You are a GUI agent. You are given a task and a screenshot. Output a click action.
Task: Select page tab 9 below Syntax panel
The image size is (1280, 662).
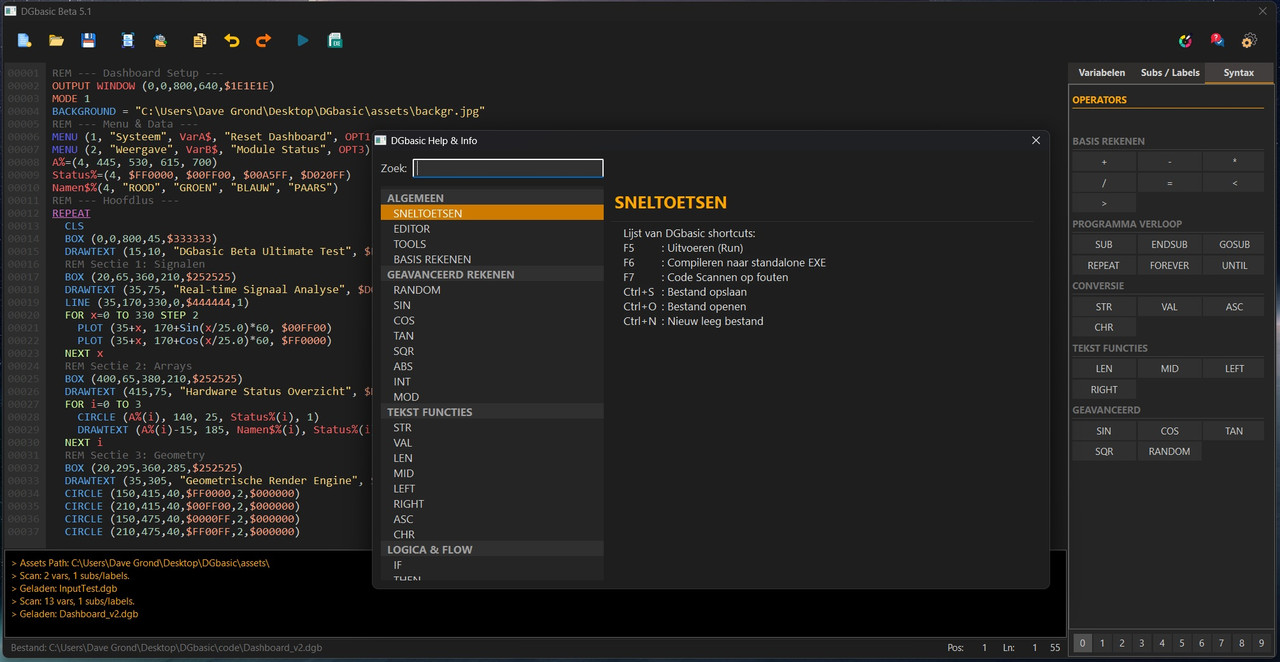click(x=1262, y=644)
